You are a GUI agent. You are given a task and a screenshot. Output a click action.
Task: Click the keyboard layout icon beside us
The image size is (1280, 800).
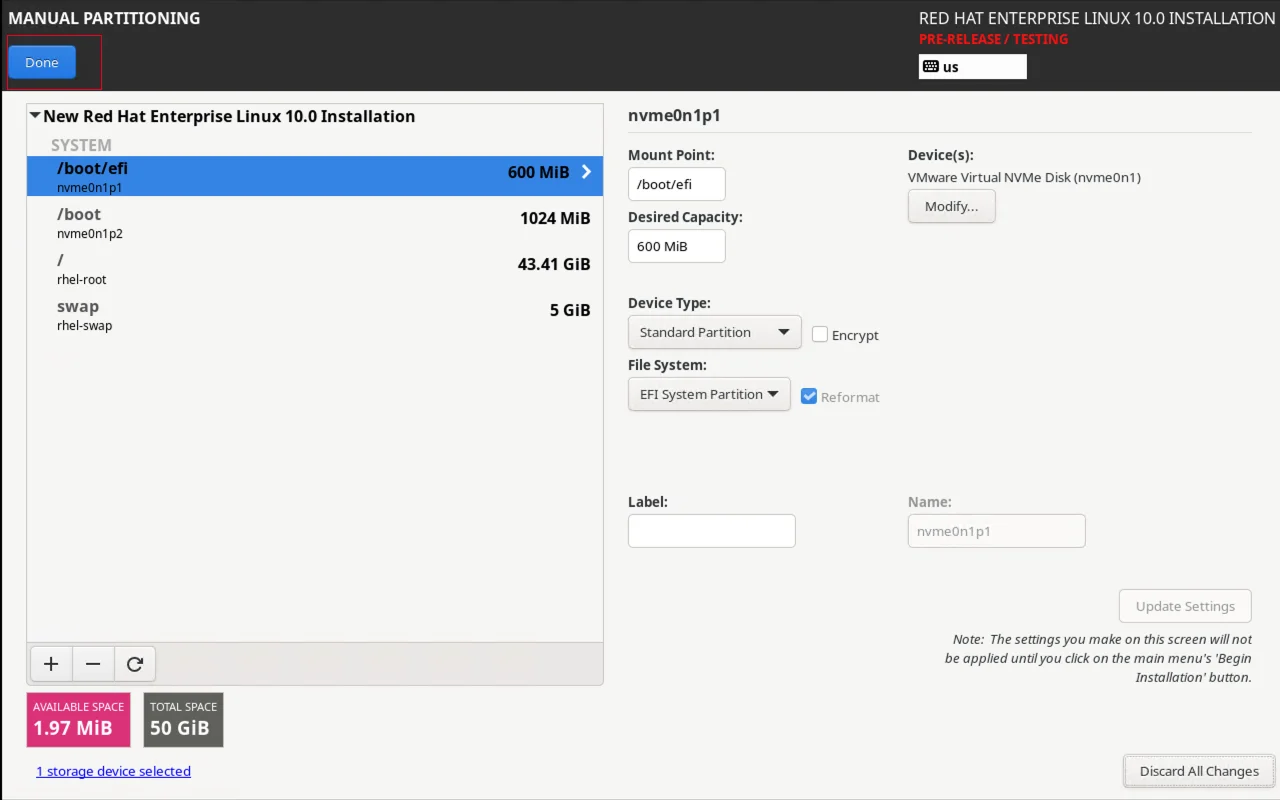[x=931, y=67]
